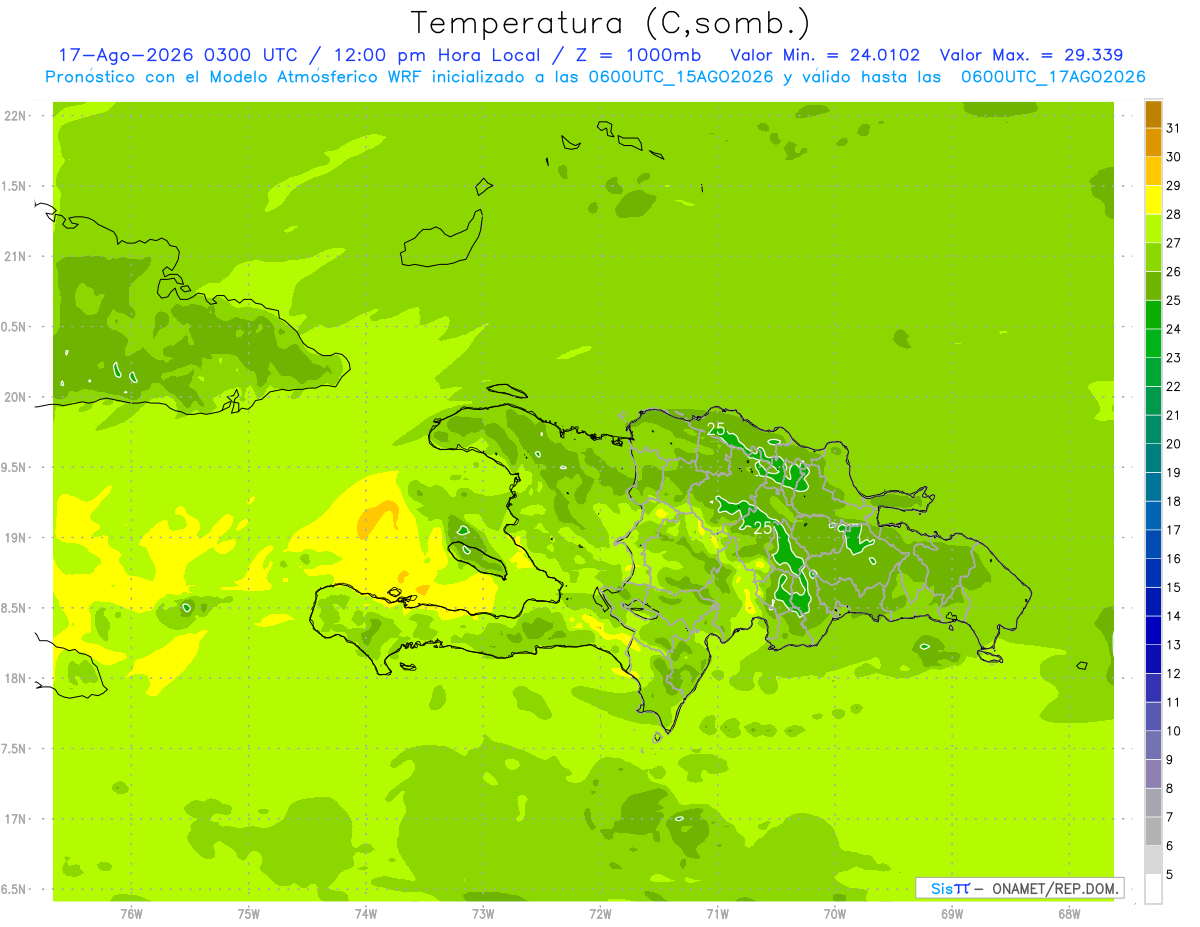Click the '69W' longitude label
The height and width of the screenshot is (927, 1200).
[952, 914]
